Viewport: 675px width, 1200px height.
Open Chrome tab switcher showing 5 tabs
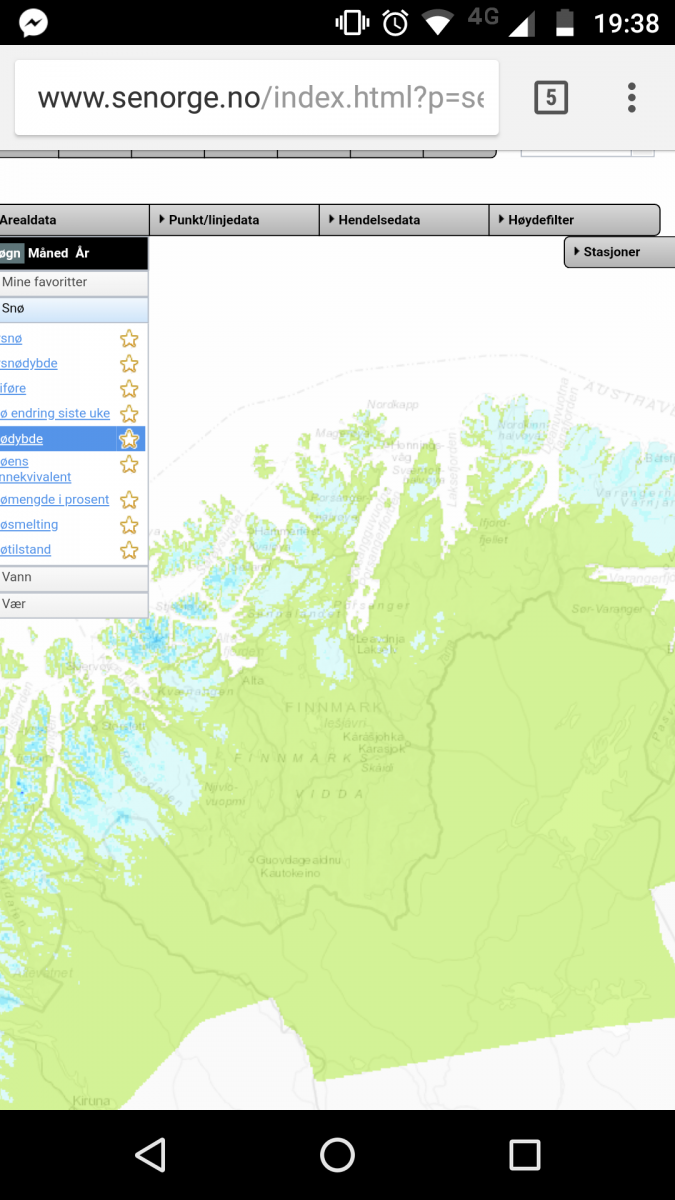[x=551, y=97]
